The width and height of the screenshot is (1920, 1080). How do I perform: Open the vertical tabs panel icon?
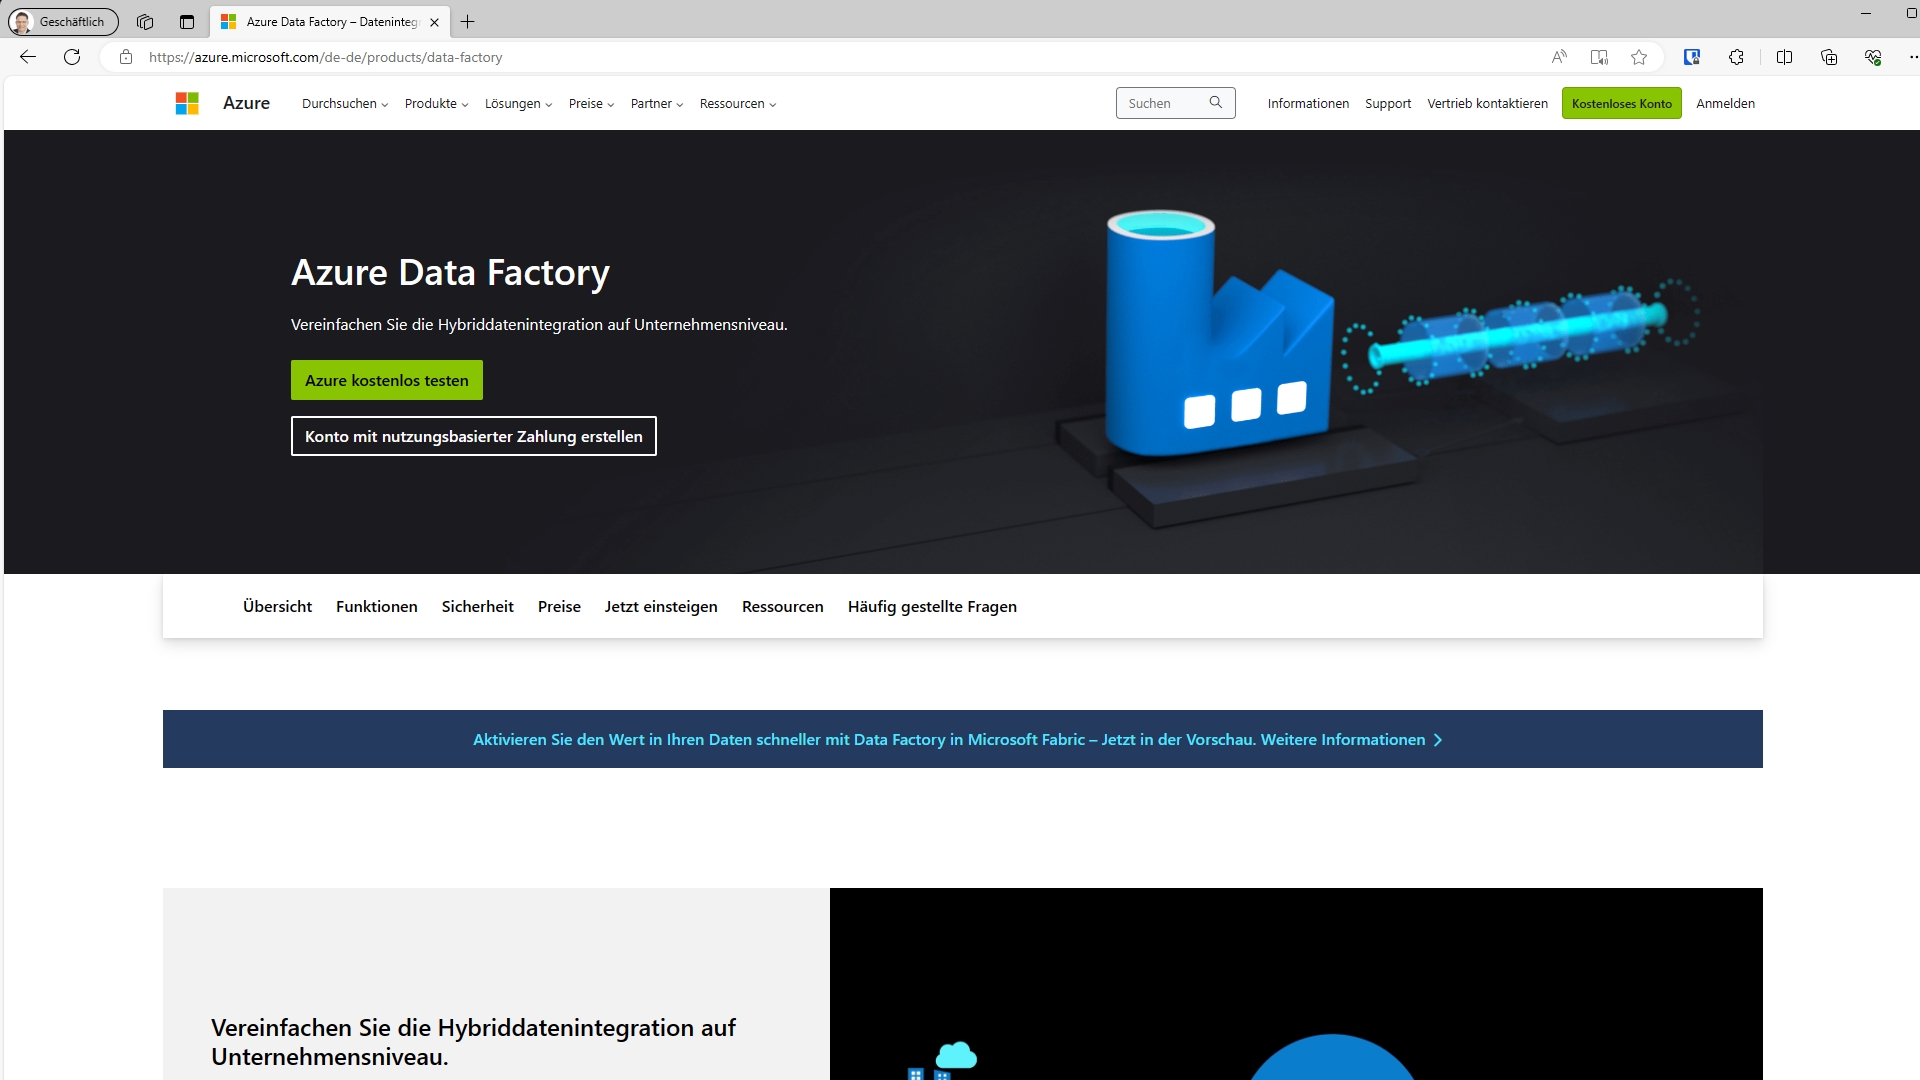pos(187,21)
